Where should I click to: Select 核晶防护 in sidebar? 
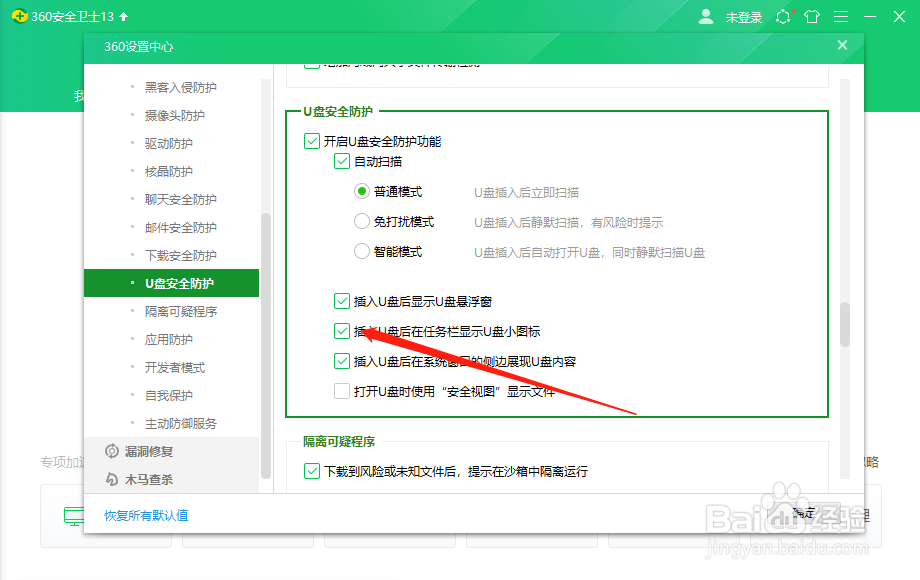(169, 171)
